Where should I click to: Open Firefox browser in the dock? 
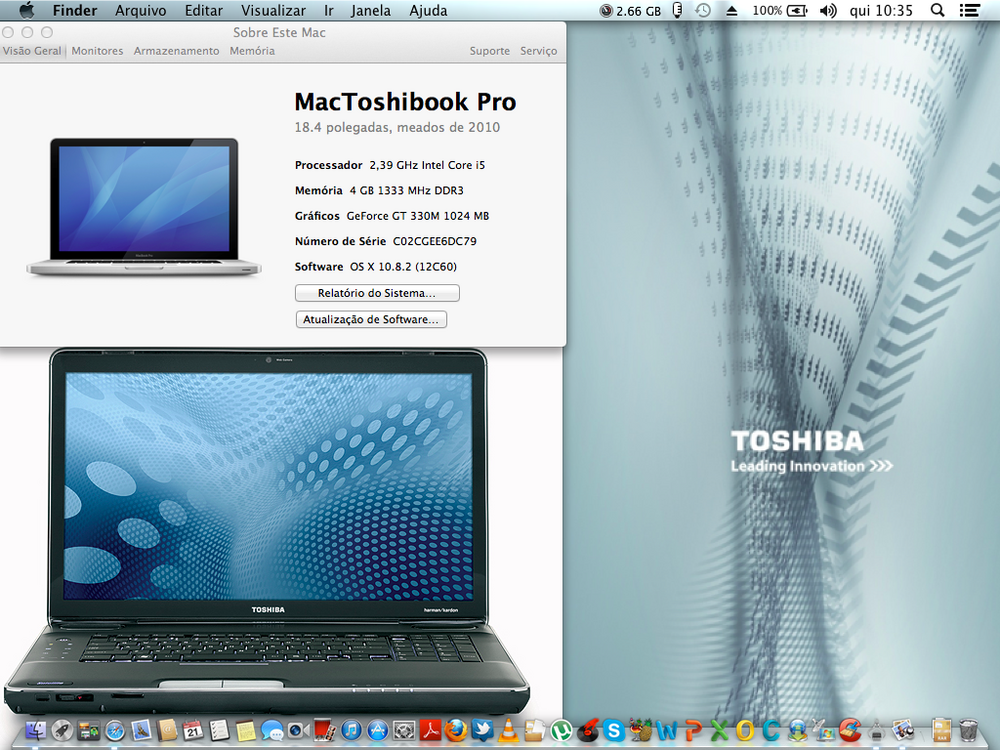[456, 731]
